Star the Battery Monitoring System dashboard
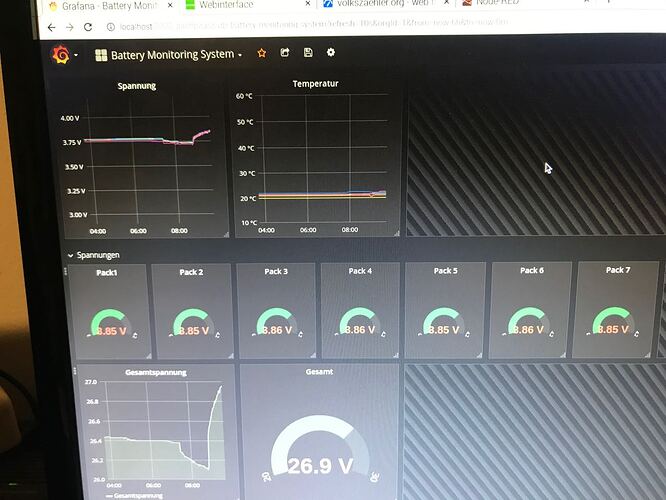This screenshot has height=500, width=666. [x=262, y=53]
